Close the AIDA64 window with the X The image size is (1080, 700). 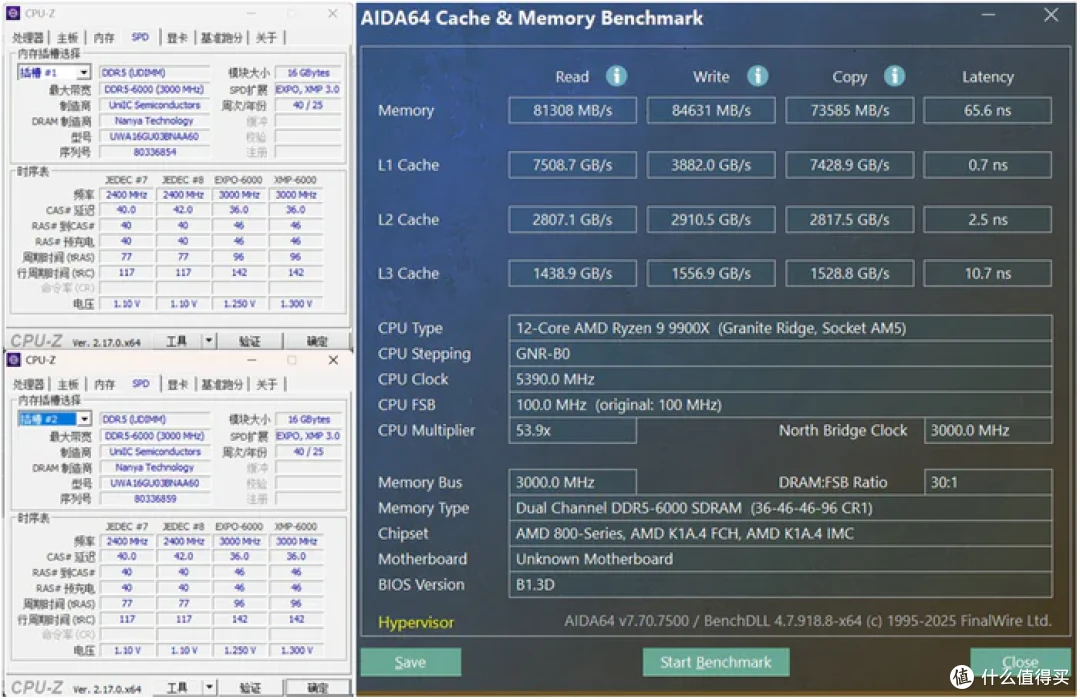pyautogui.click(x=1051, y=14)
